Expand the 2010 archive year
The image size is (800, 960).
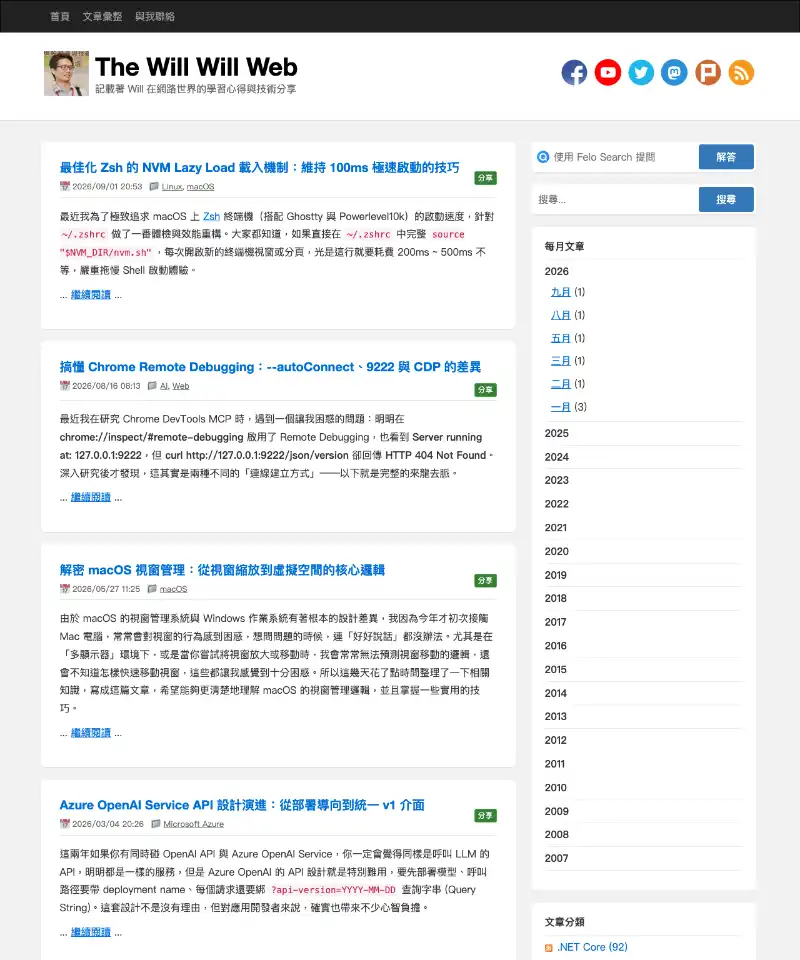coord(556,787)
